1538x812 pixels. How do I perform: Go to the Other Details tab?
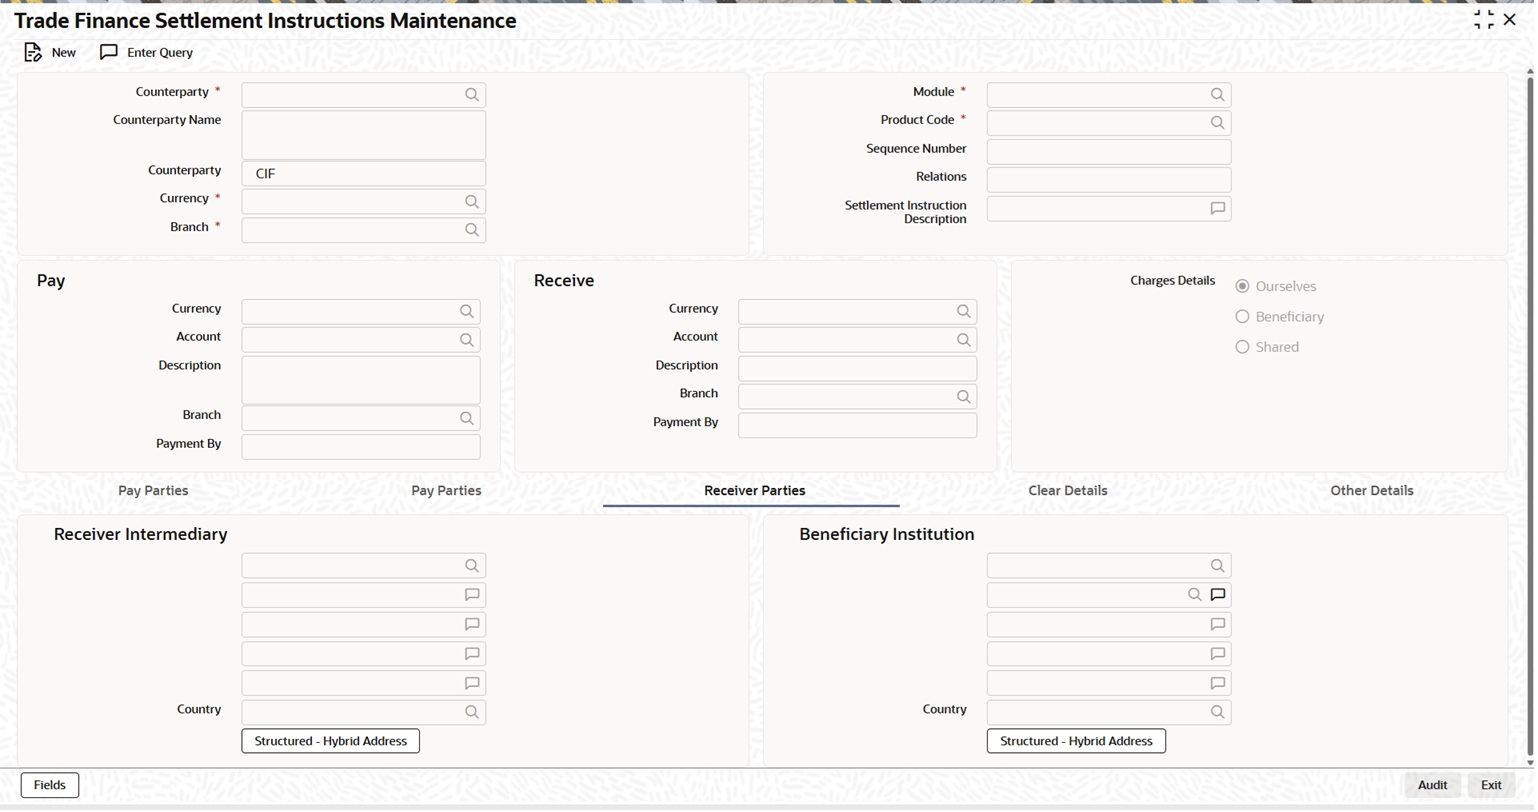pyautogui.click(x=1372, y=491)
